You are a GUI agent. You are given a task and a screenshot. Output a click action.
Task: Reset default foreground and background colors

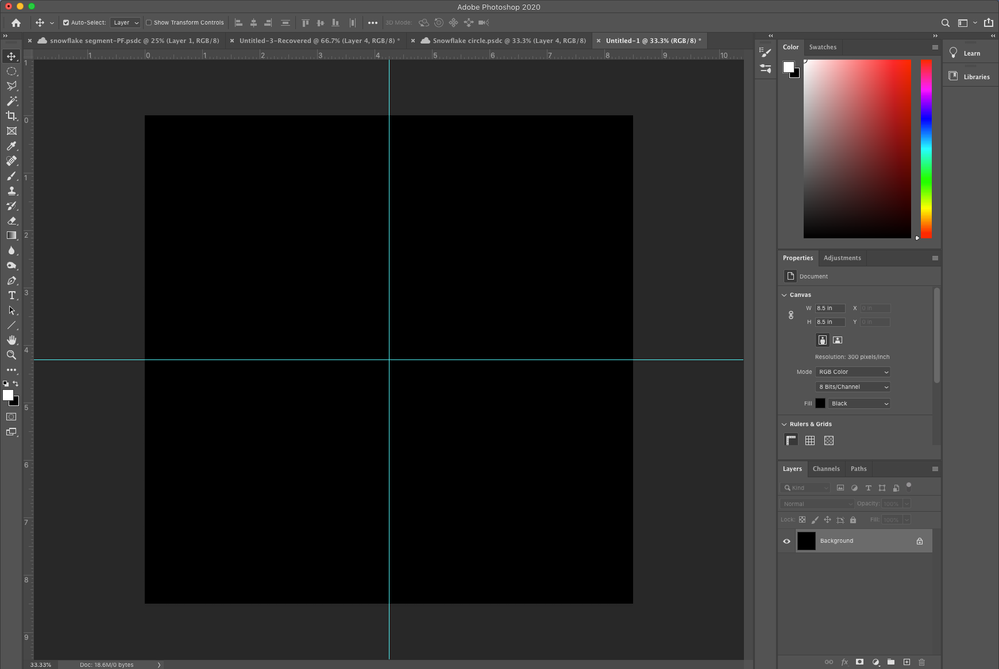point(6,384)
